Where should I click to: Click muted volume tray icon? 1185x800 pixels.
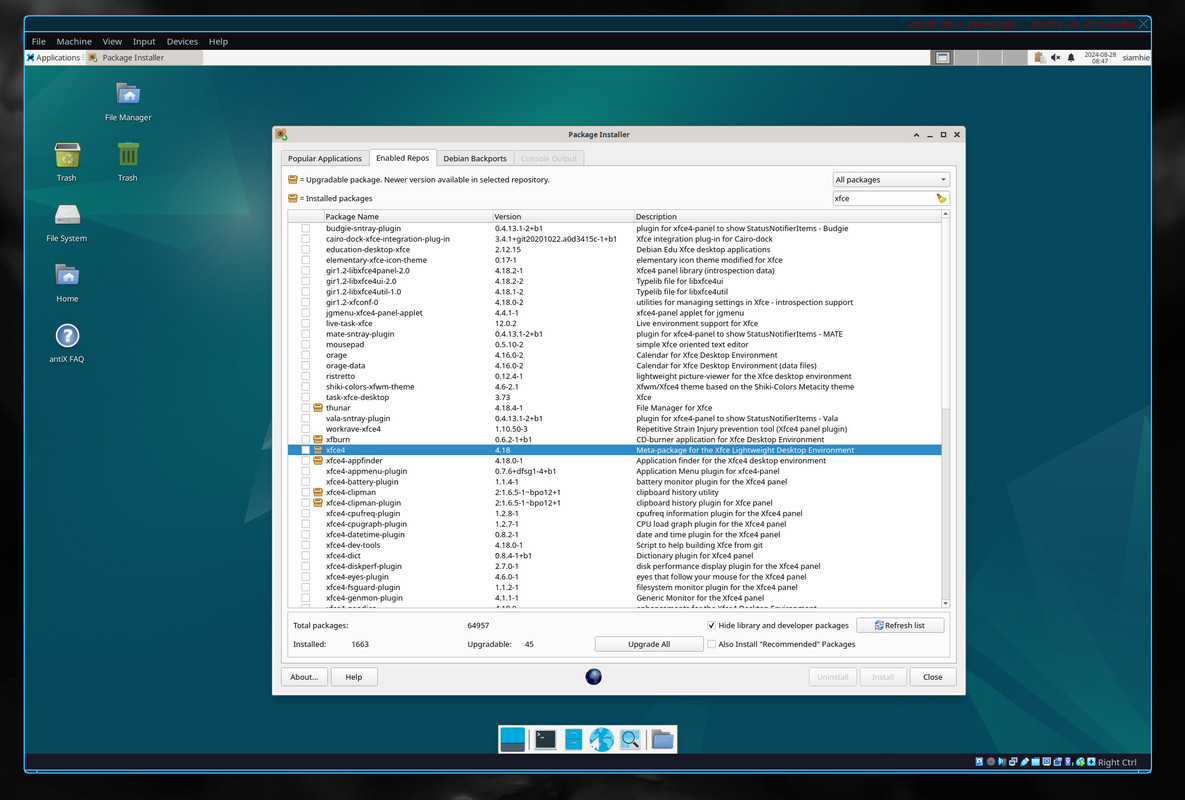1056,57
